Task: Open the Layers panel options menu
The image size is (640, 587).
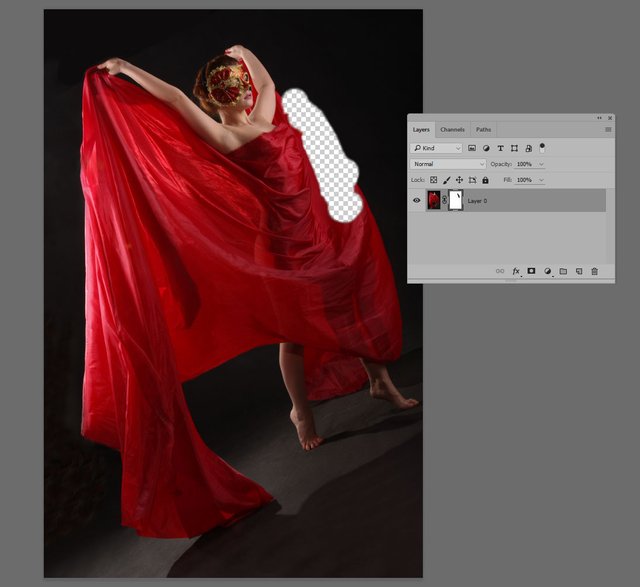Action: click(x=608, y=130)
